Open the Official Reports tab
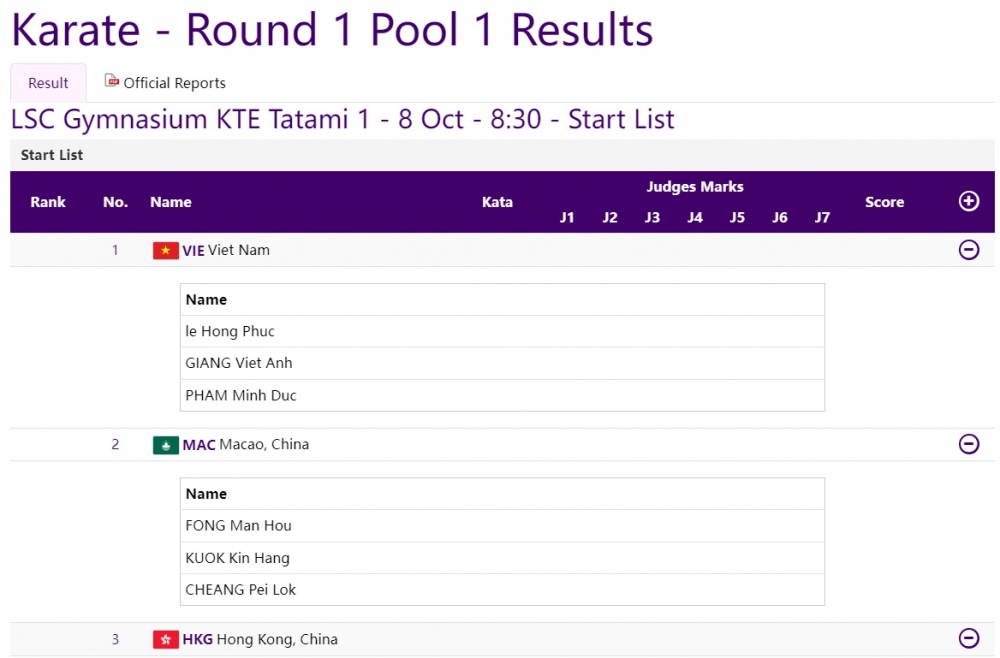The image size is (1000, 658). (174, 83)
